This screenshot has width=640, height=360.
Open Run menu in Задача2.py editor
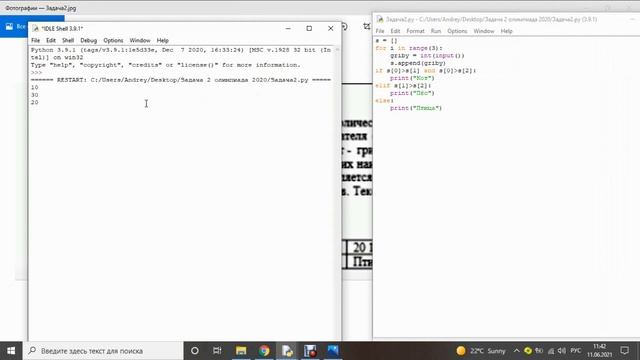436,31
